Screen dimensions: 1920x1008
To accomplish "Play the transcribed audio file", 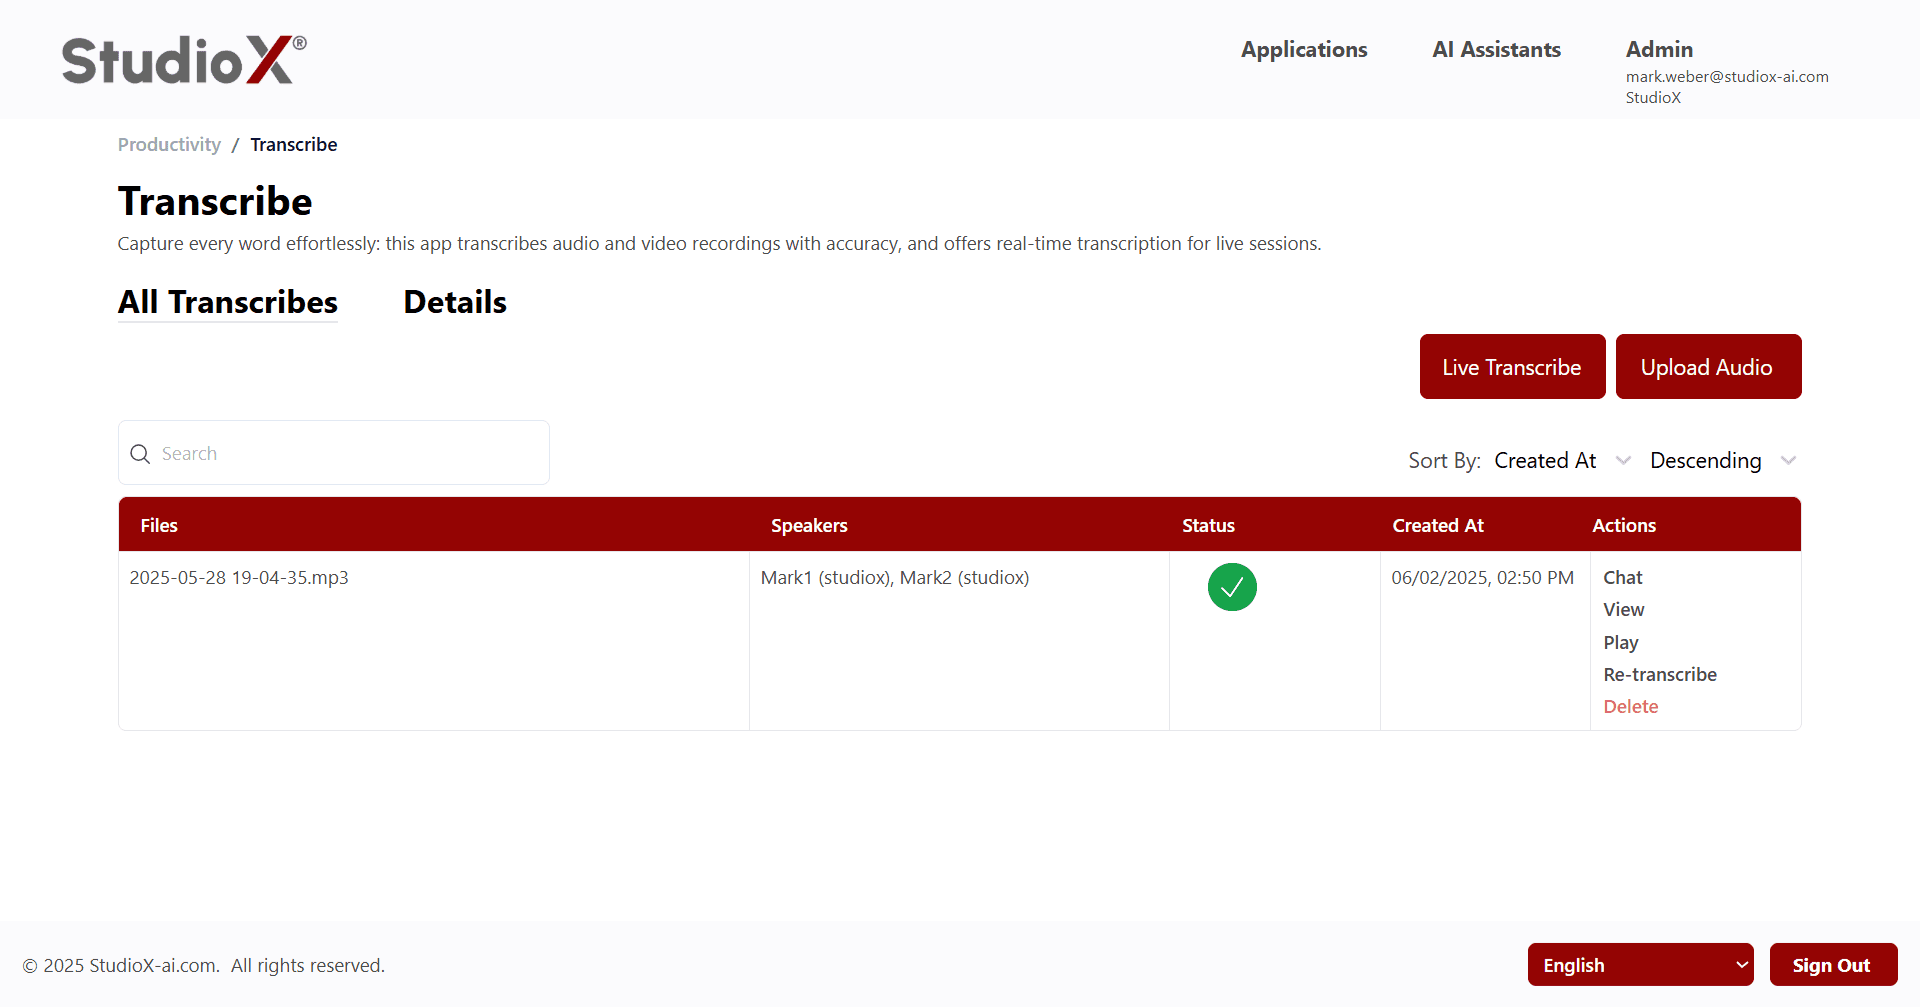I will pyautogui.click(x=1620, y=642).
